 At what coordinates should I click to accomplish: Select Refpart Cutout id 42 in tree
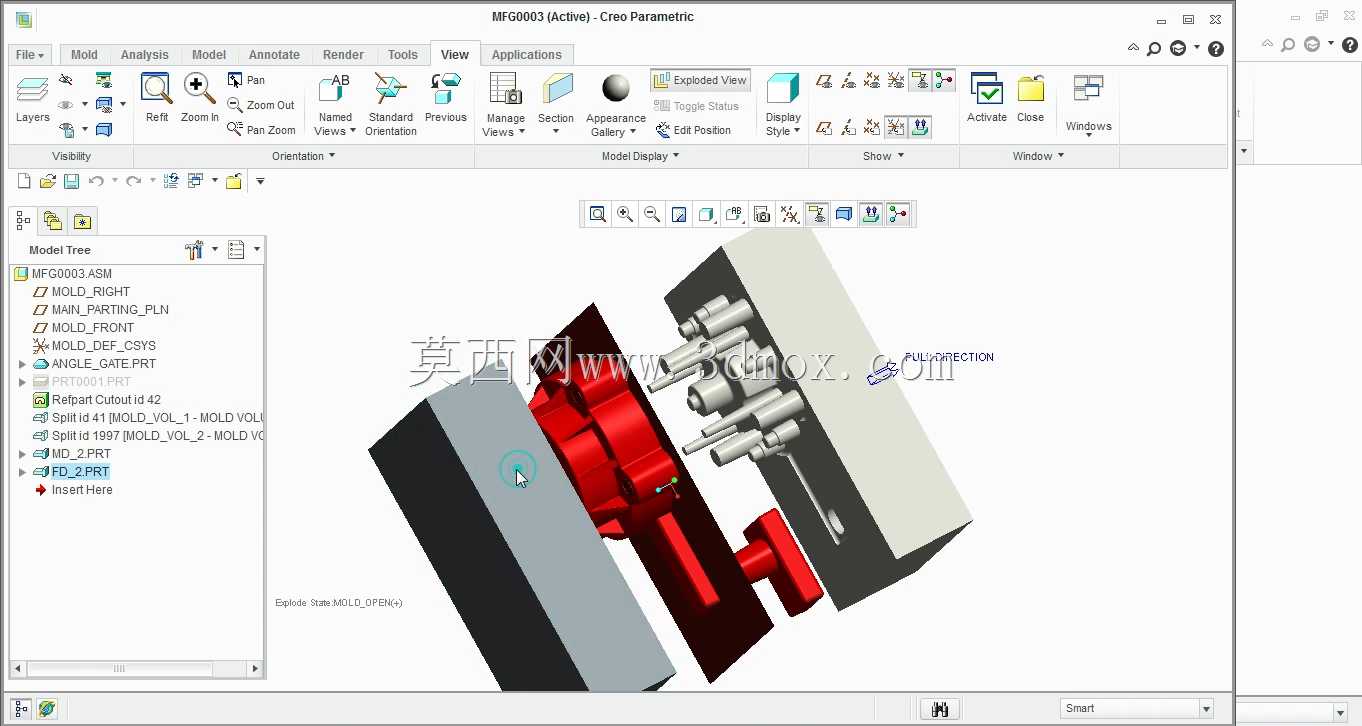106,400
